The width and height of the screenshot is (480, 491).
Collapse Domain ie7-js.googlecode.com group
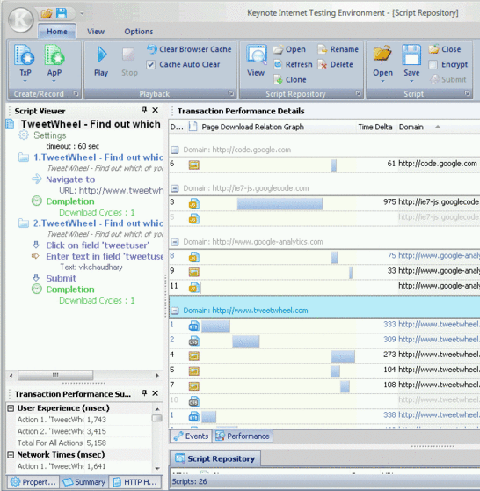175,189
